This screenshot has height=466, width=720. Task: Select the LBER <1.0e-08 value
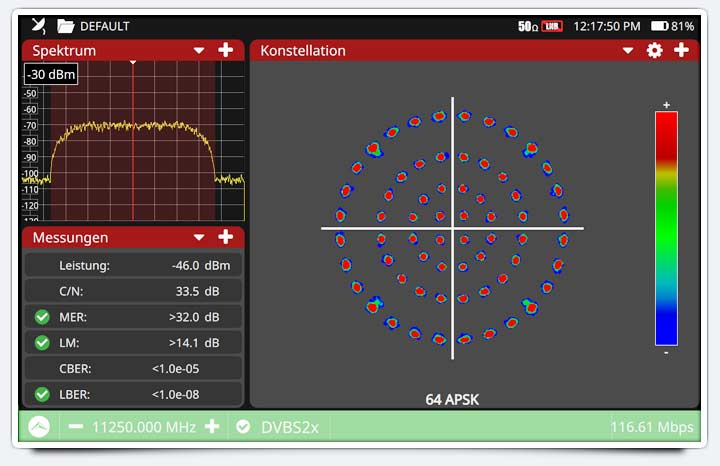pyautogui.click(x=175, y=394)
